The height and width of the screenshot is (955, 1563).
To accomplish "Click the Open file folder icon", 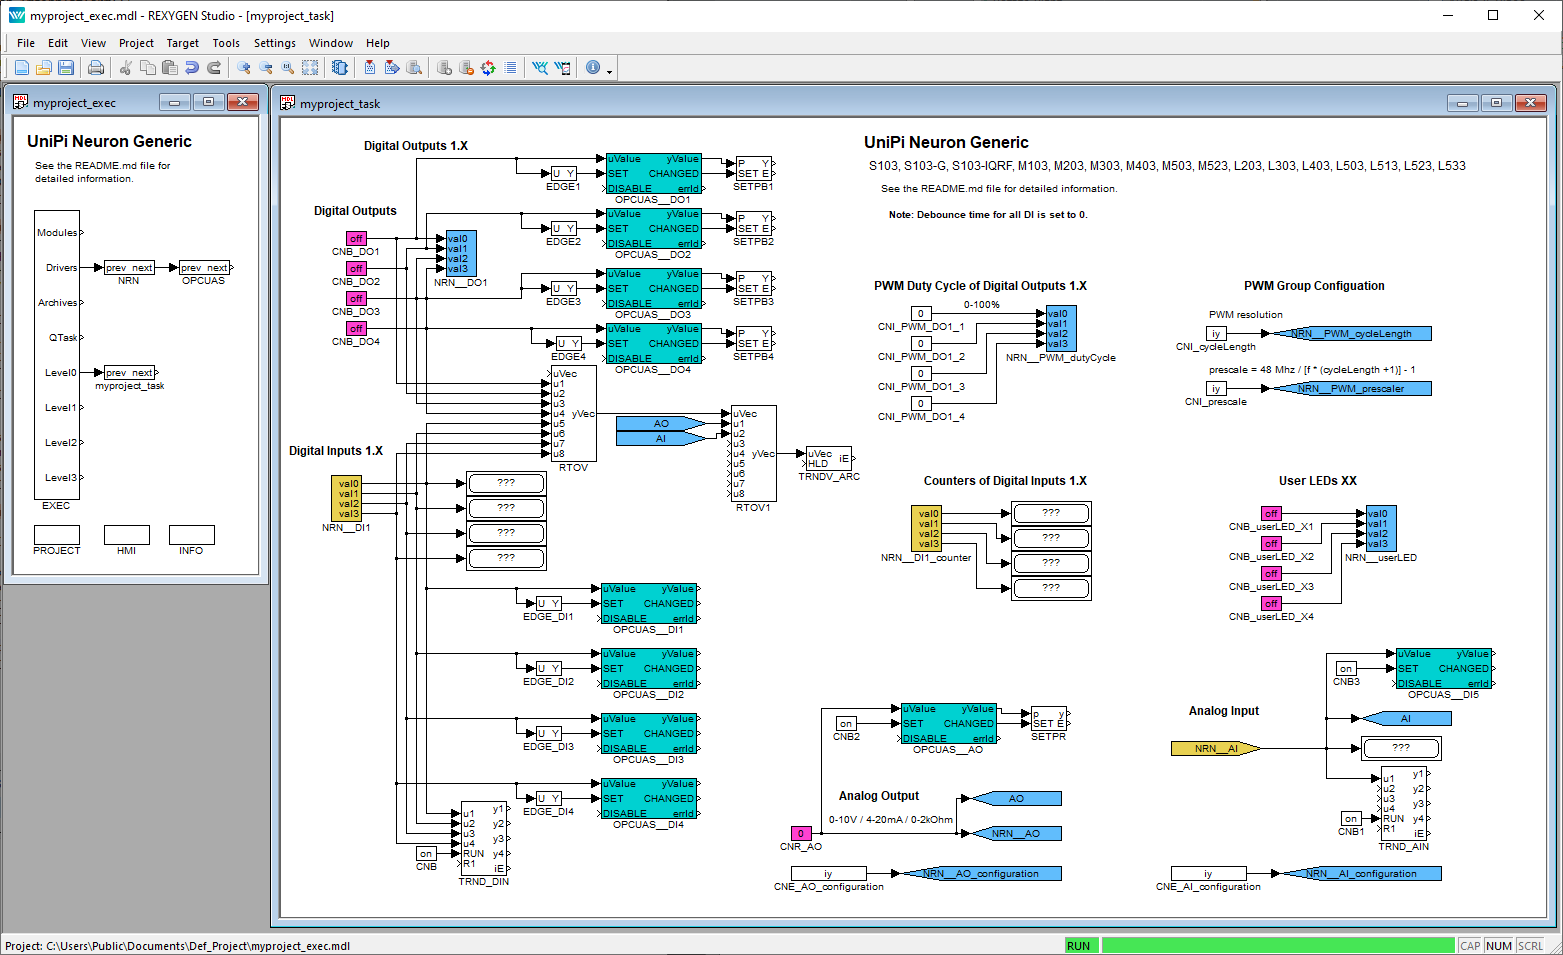I will [43, 68].
